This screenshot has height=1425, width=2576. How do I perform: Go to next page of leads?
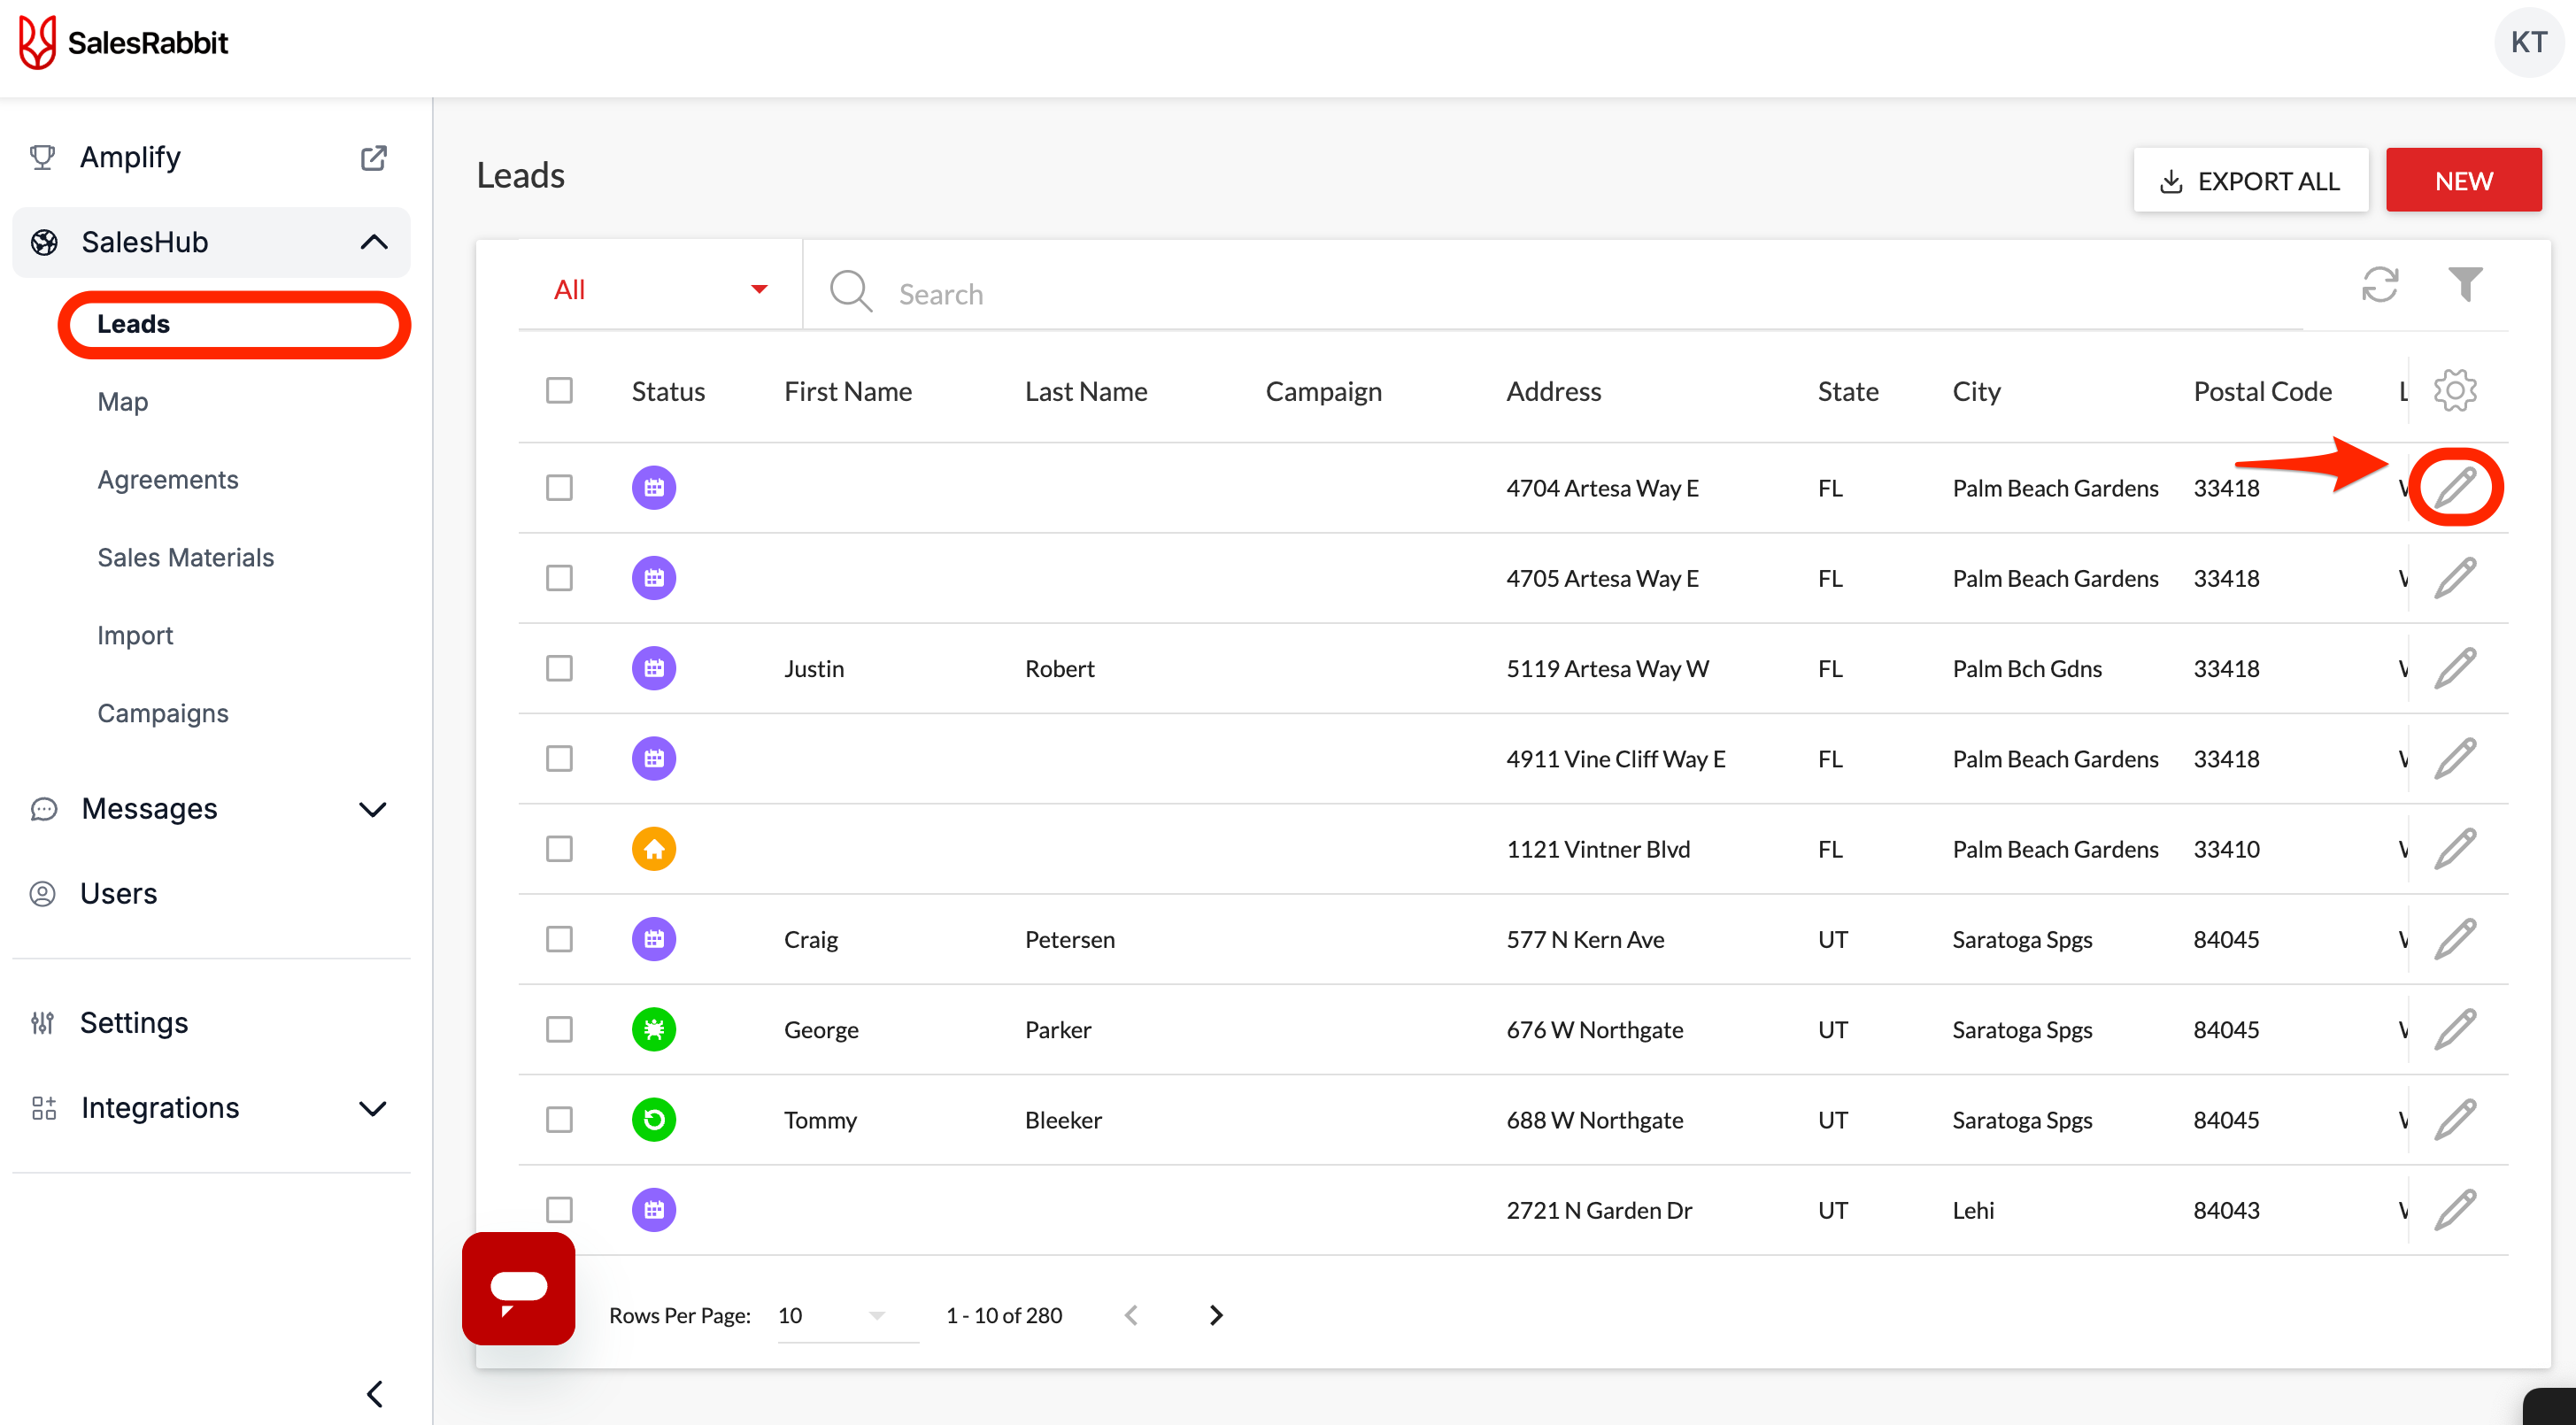point(1216,1315)
